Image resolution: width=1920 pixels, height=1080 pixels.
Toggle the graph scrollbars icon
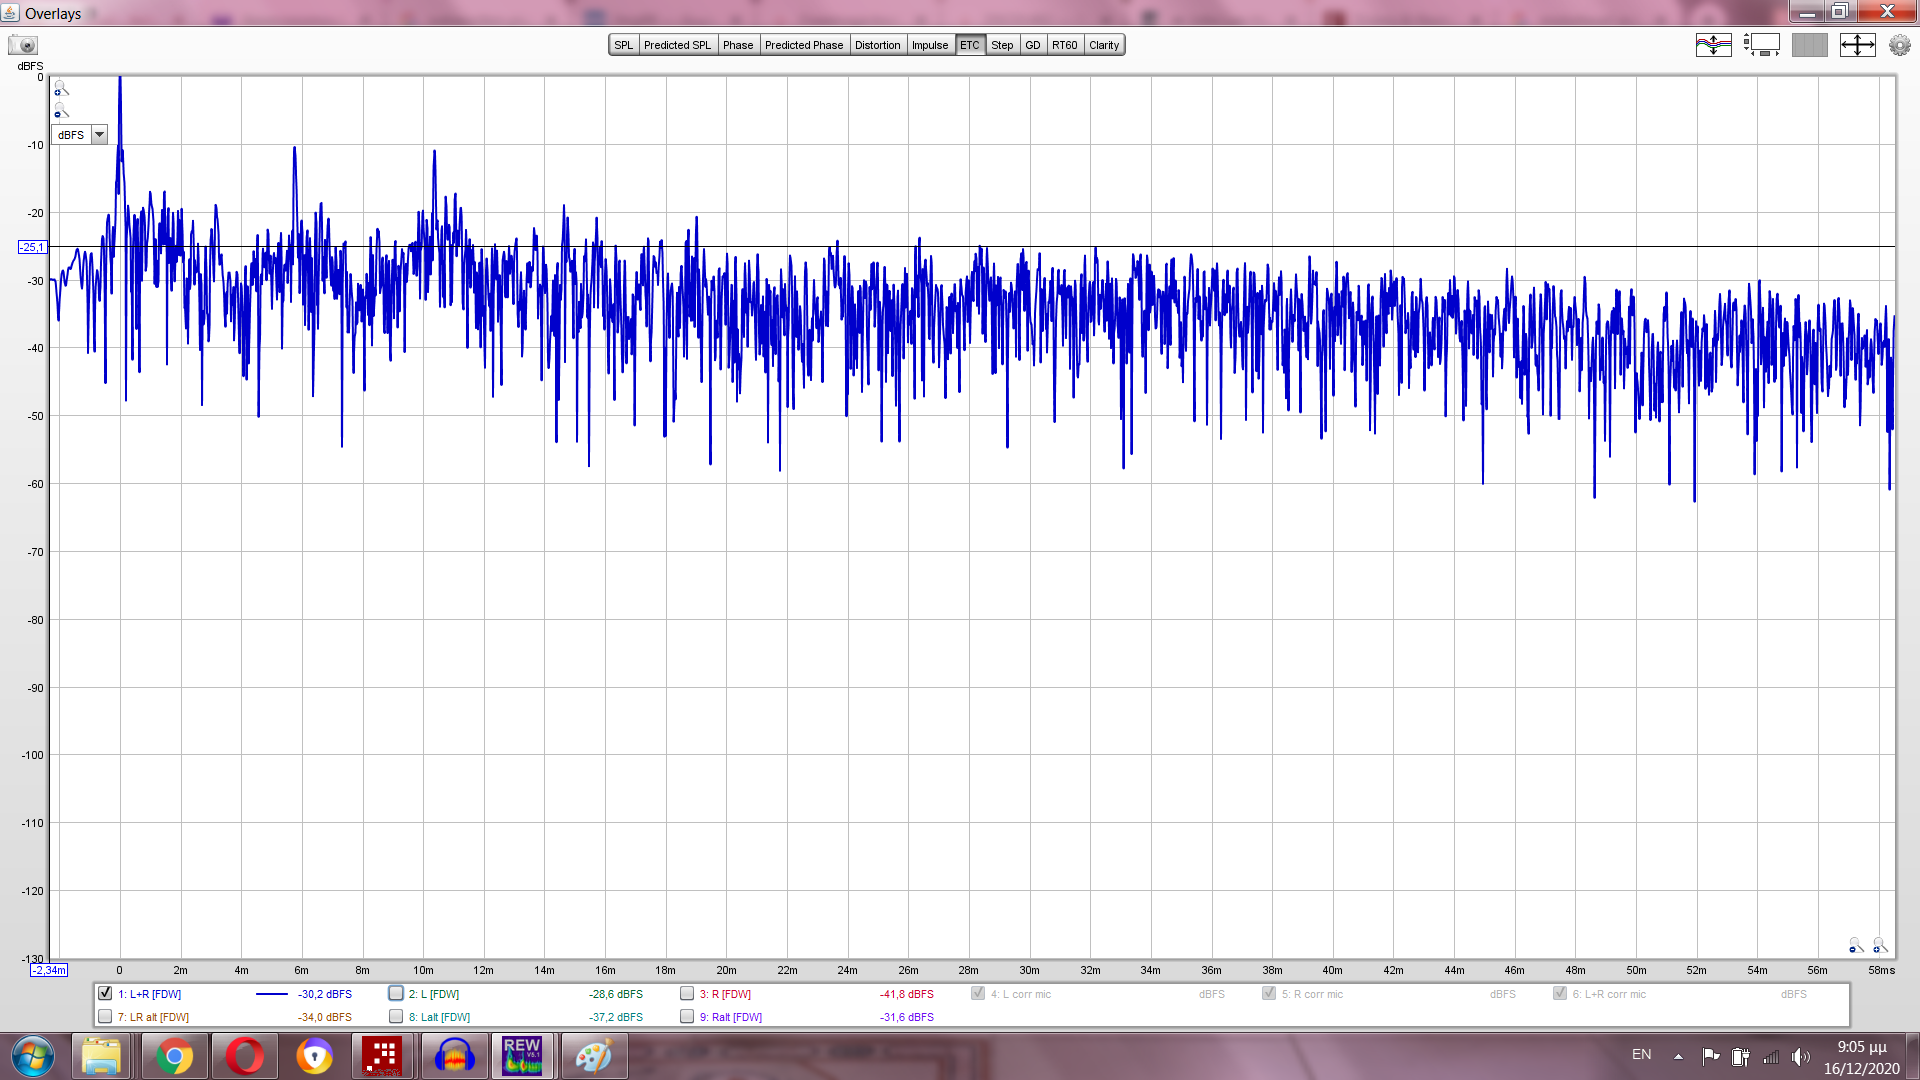click(1762, 45)
